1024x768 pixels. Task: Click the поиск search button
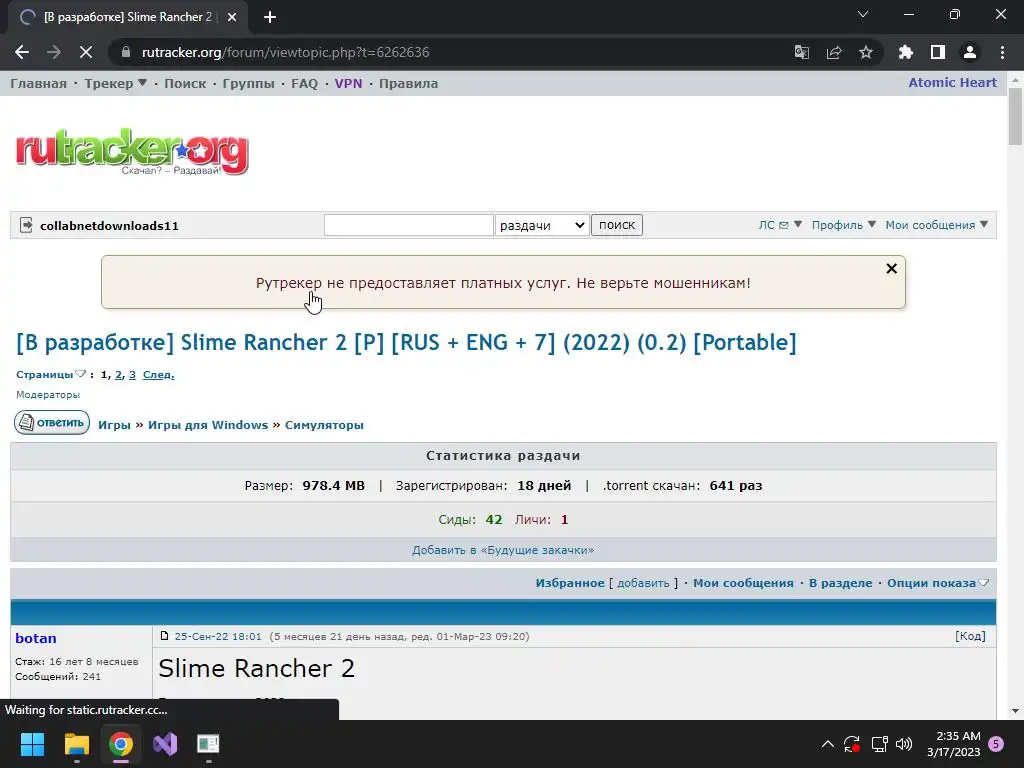[x=616, y=225]
